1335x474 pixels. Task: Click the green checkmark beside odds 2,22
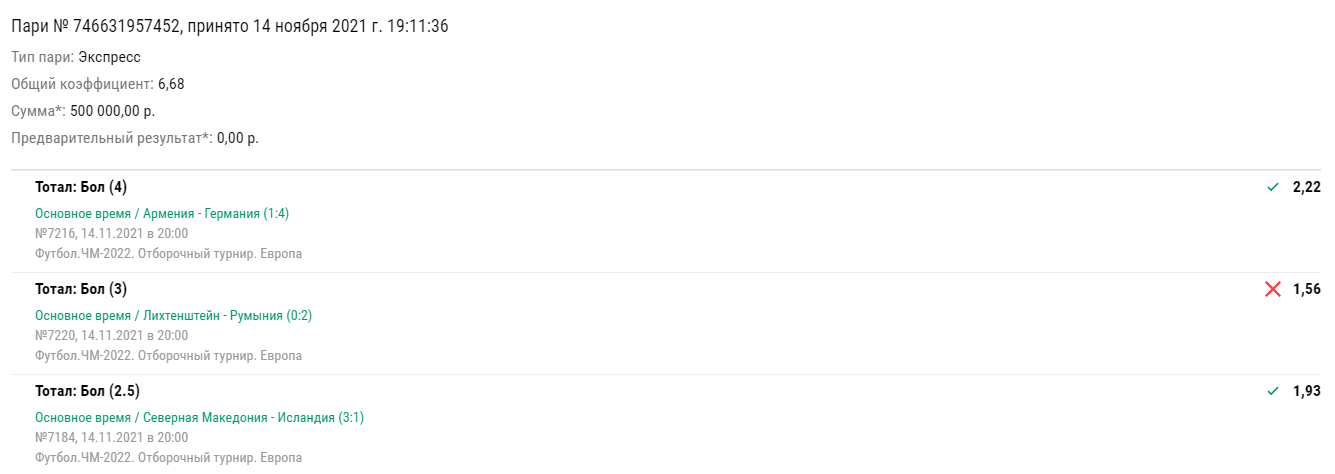tap(1273, 187)
